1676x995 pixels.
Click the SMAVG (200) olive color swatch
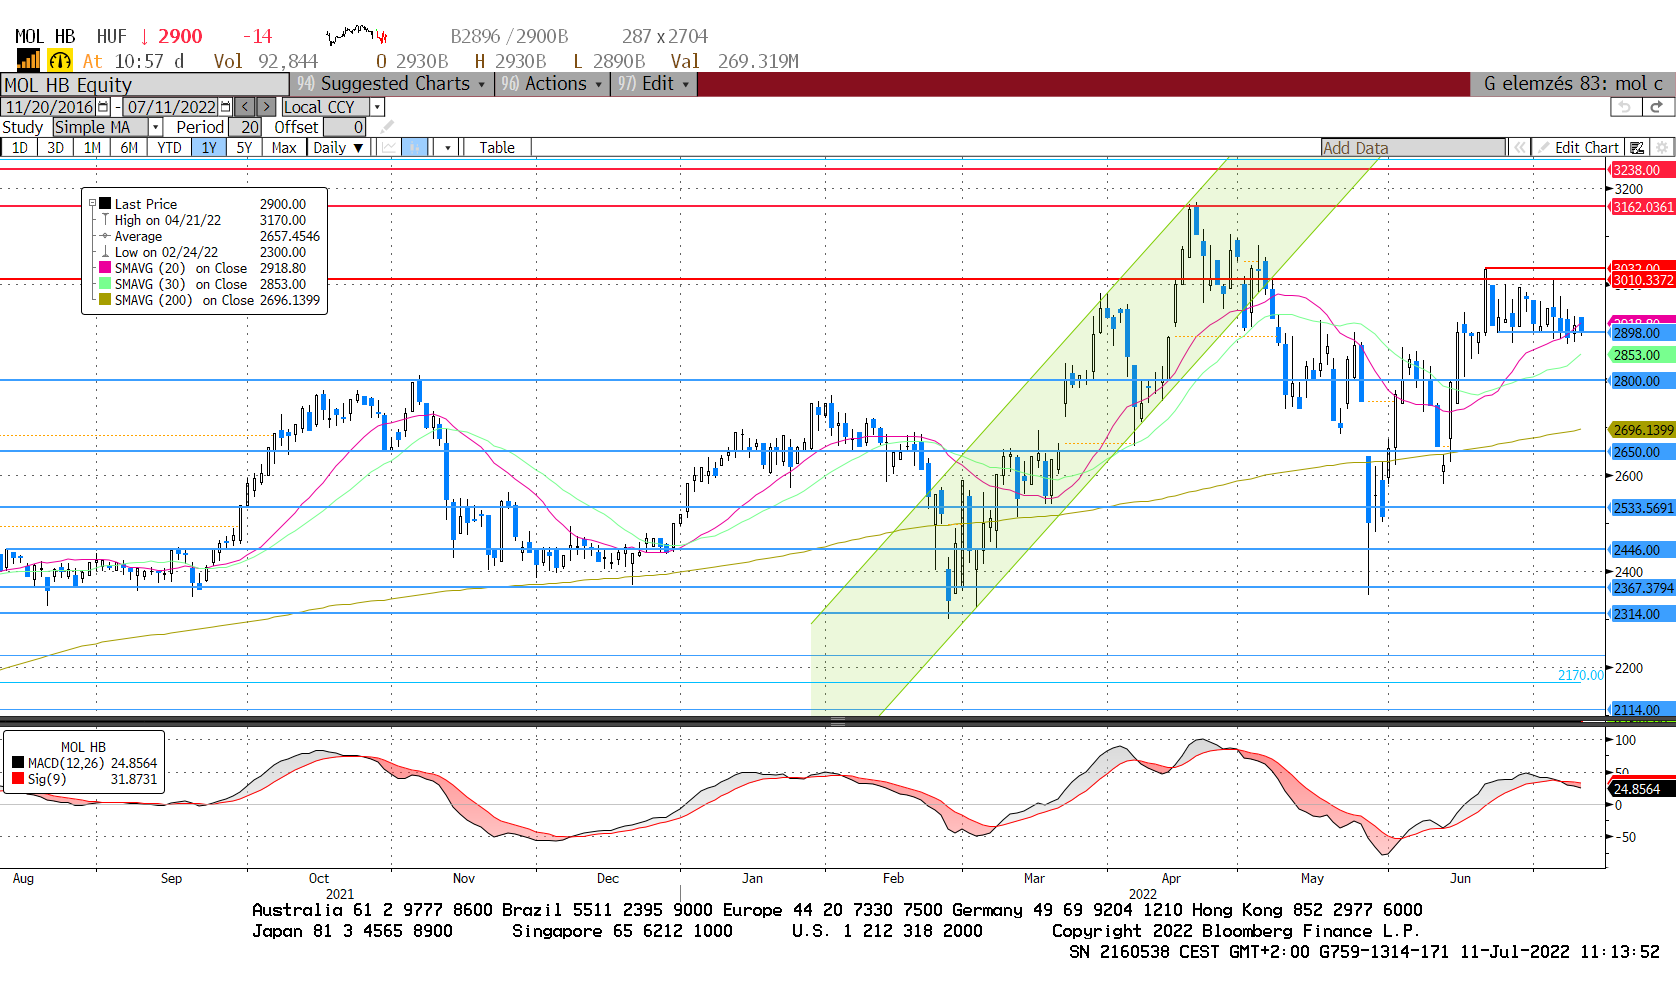(105, 300)
